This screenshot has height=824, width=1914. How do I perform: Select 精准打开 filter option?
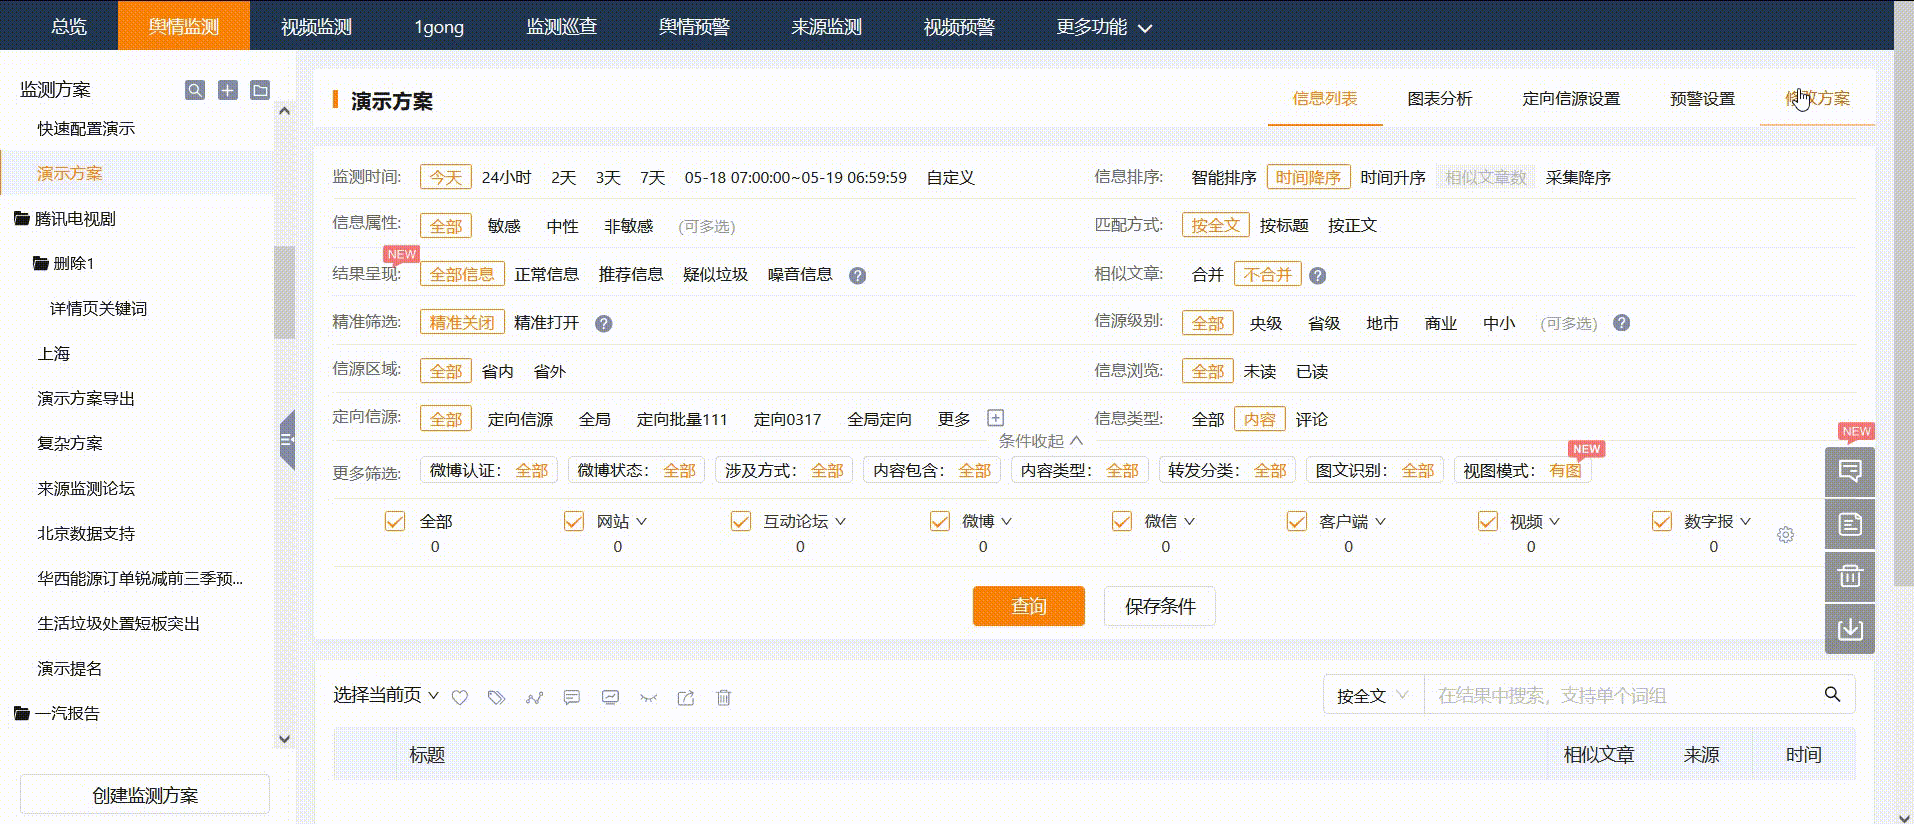point(546,323)
